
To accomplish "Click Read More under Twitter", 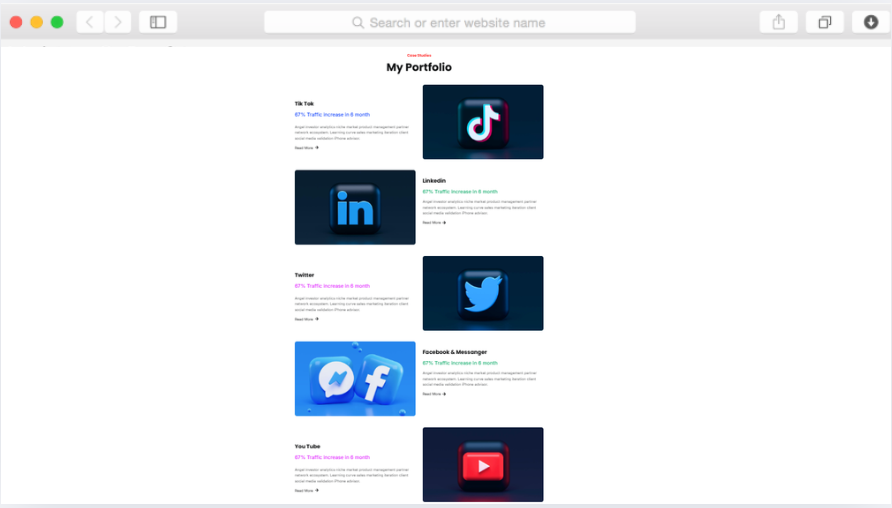I will (306, 319).
